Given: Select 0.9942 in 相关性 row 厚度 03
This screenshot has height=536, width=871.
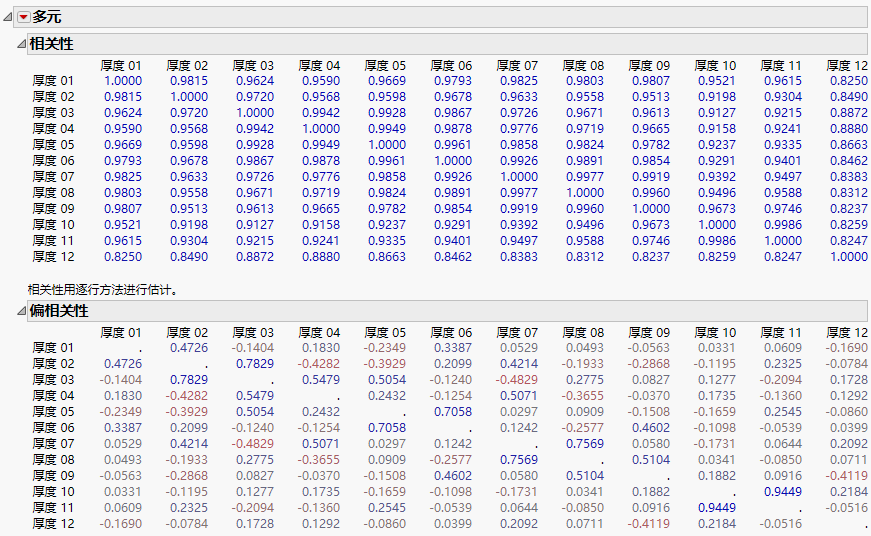Looking at the screenshot, I should coord(321,113).
